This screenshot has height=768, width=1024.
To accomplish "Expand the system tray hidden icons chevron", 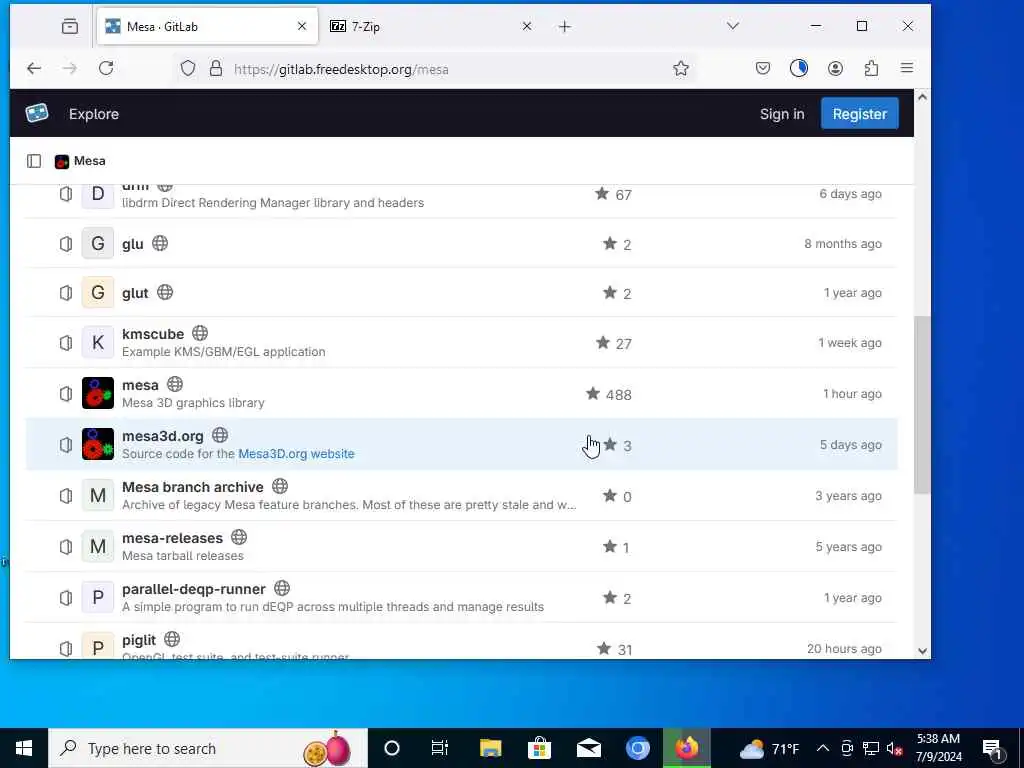I will [823, 748].
